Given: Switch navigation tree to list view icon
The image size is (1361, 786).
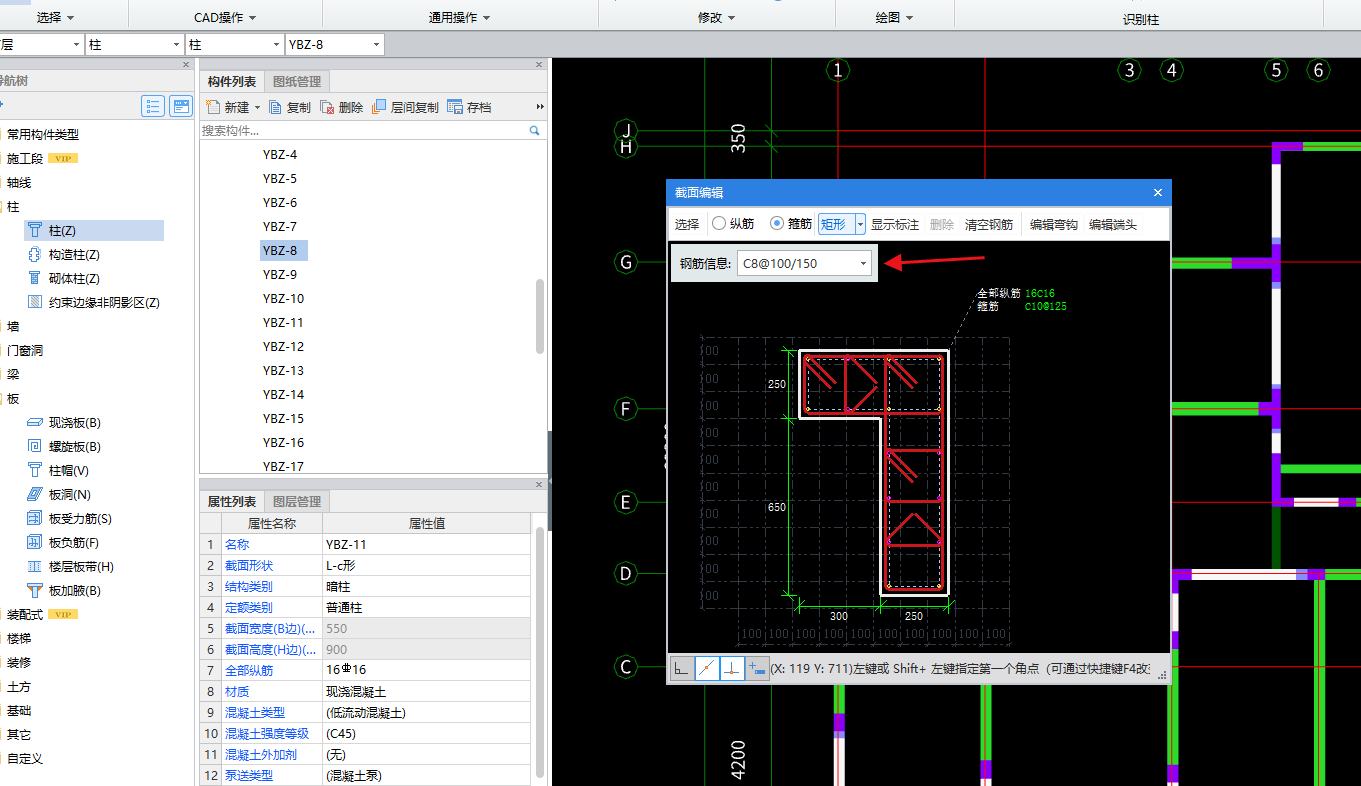Looking at the screenshot, I should click(x=153, y=106).
